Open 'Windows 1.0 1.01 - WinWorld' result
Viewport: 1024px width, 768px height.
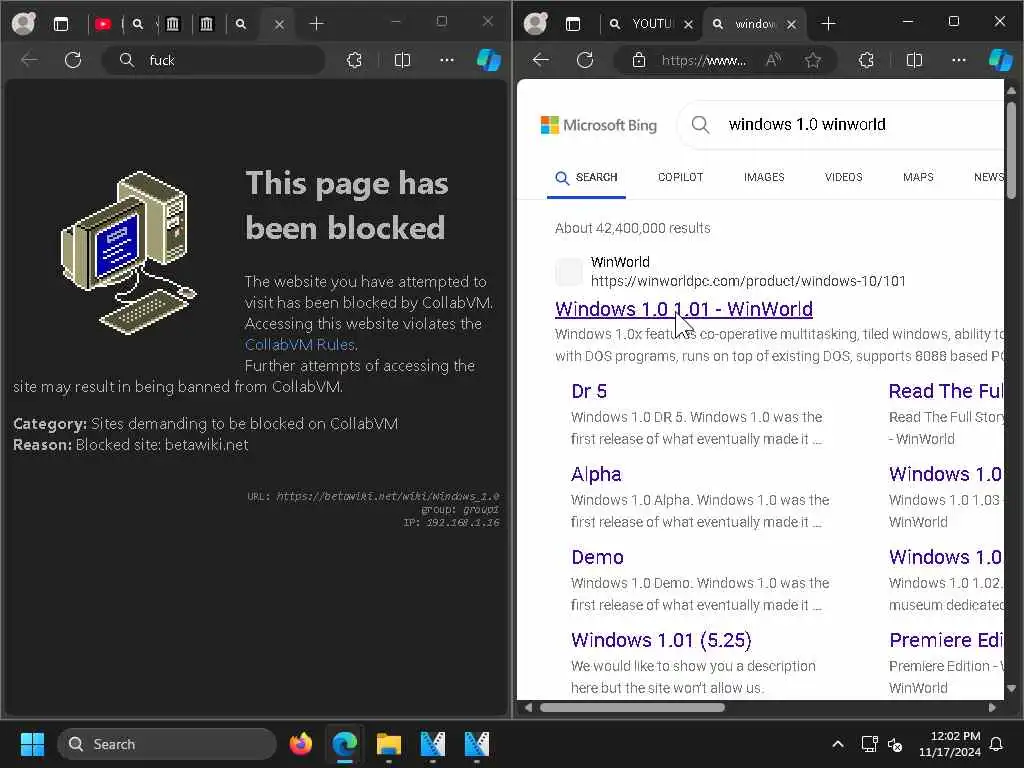pyautogui.click(x=684, y=308)
